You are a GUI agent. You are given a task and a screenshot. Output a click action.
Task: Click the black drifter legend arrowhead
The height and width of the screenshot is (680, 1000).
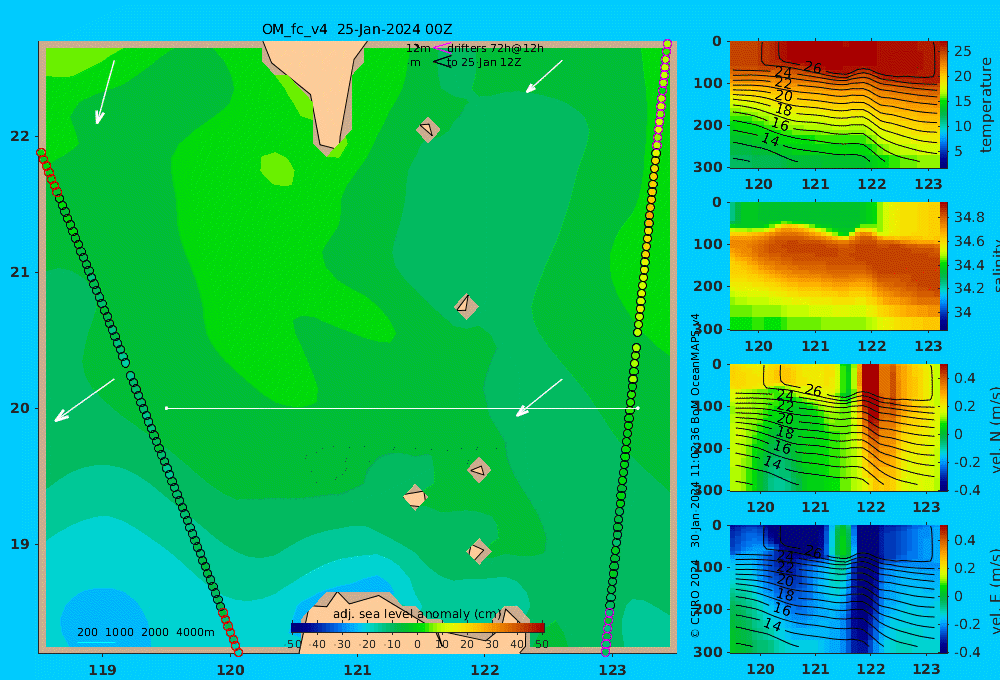point(442,62)
